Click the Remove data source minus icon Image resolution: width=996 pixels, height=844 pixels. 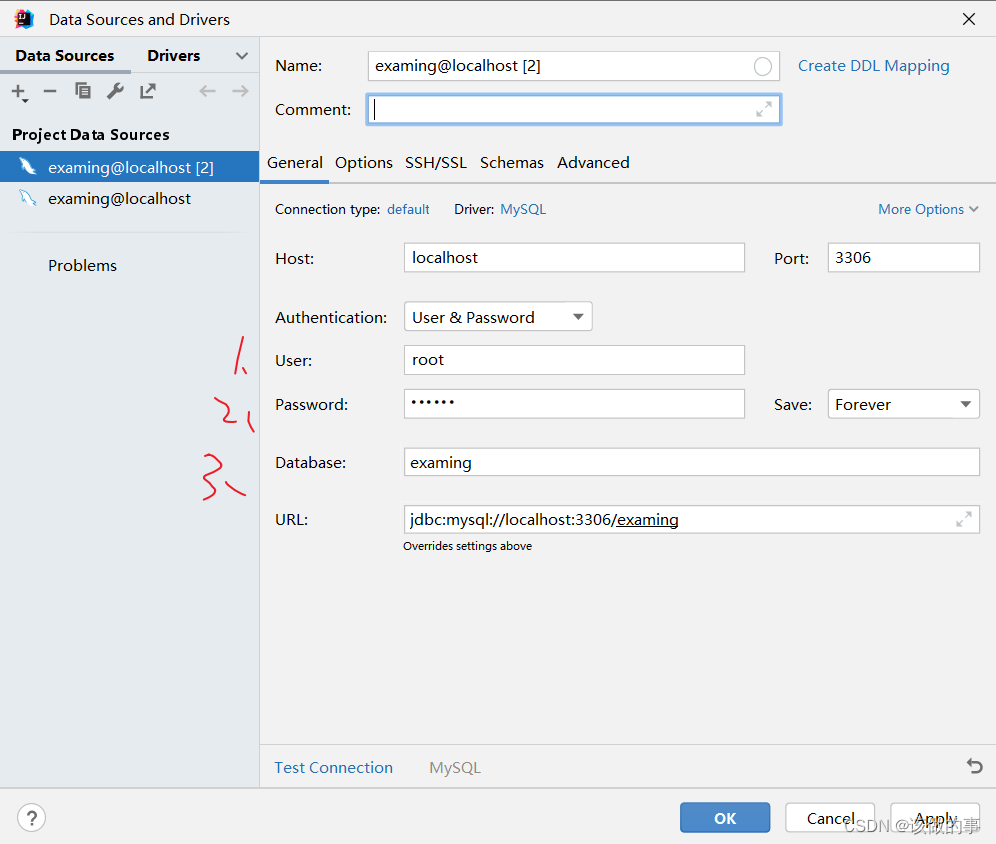tap(50, 91)
